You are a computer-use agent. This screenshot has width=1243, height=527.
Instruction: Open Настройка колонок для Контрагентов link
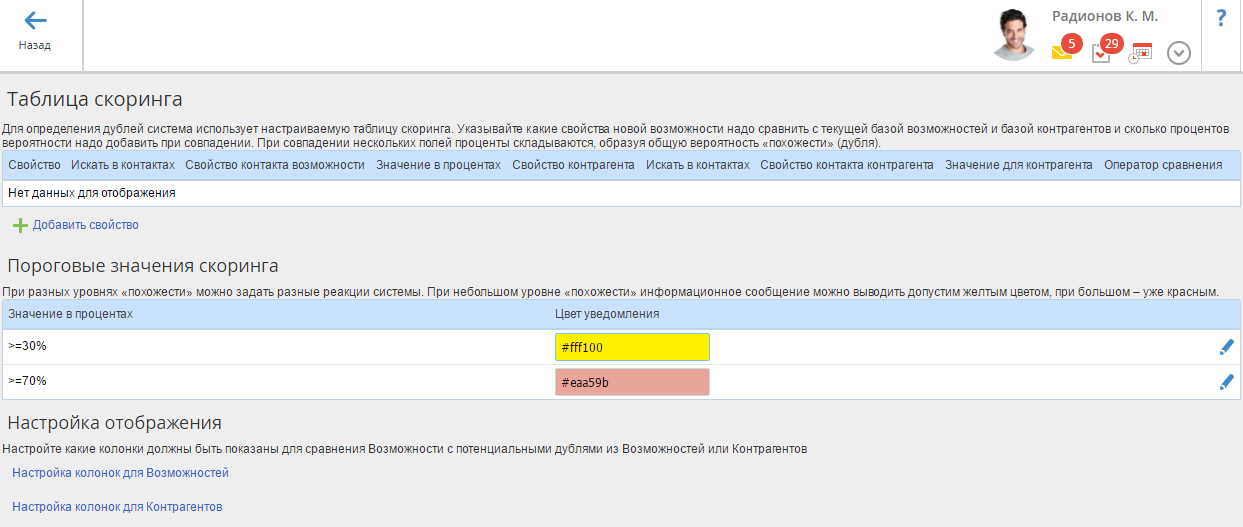tap(117, 507)
